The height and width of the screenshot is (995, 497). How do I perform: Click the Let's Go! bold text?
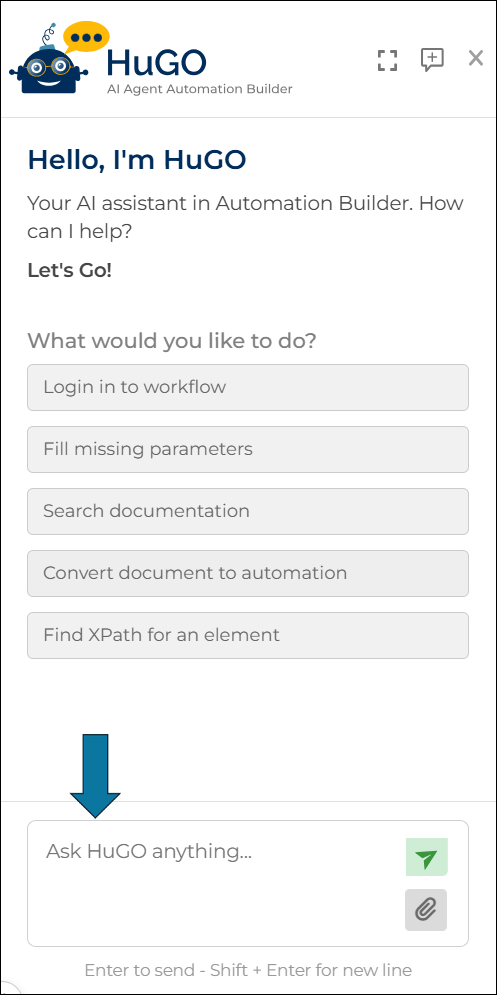pos(70,271)
